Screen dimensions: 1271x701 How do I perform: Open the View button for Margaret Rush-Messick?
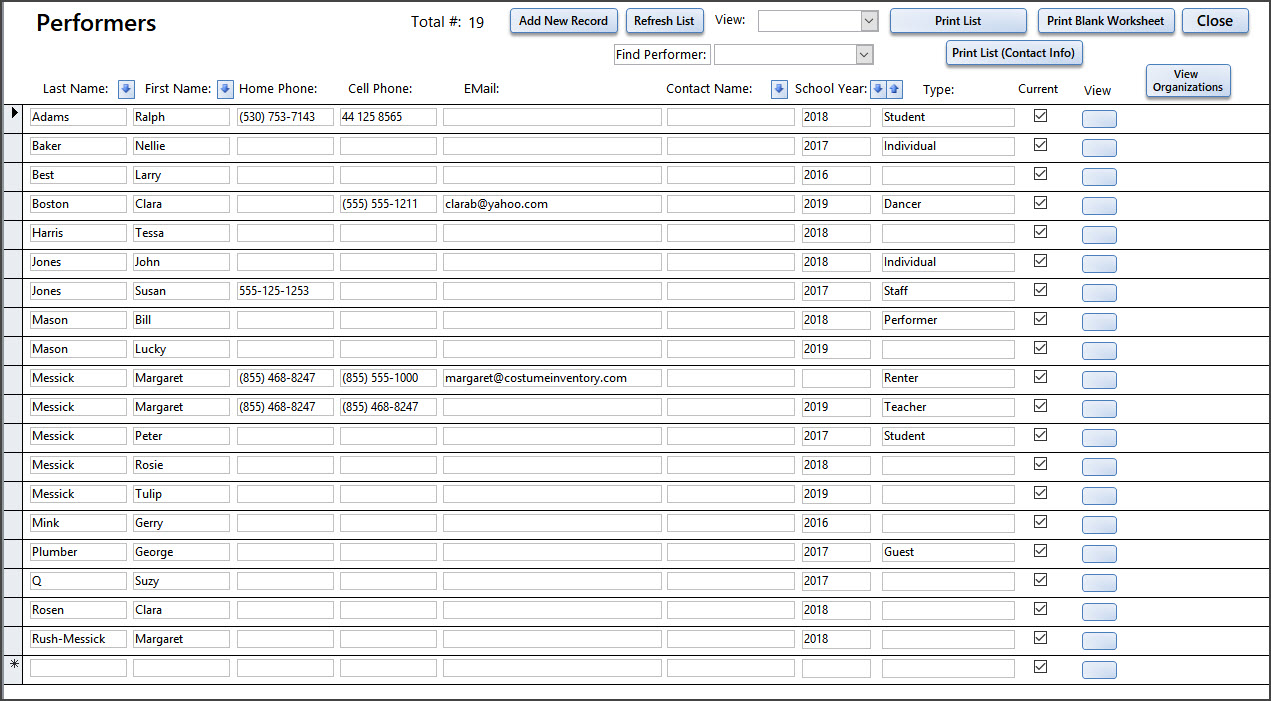click(x=1099, y=641)
